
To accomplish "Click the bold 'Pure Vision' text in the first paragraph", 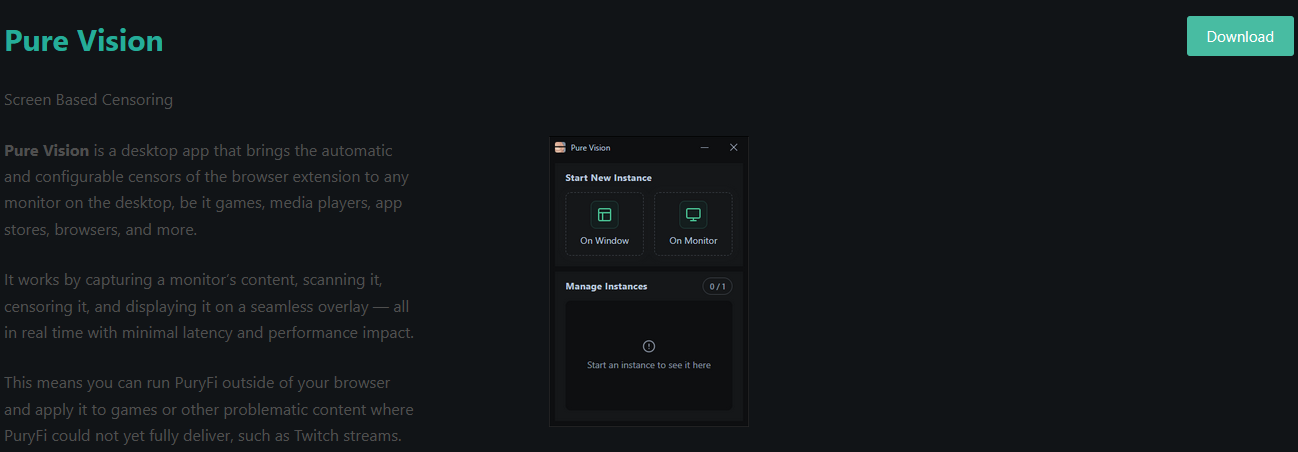I will coord(47,151).
